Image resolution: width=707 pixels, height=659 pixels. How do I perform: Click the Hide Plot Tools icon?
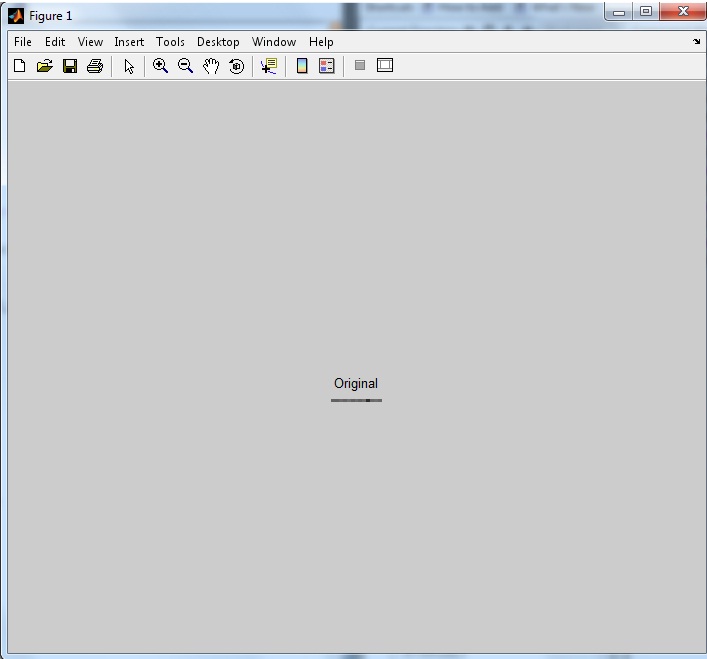(x=360, y=65)
